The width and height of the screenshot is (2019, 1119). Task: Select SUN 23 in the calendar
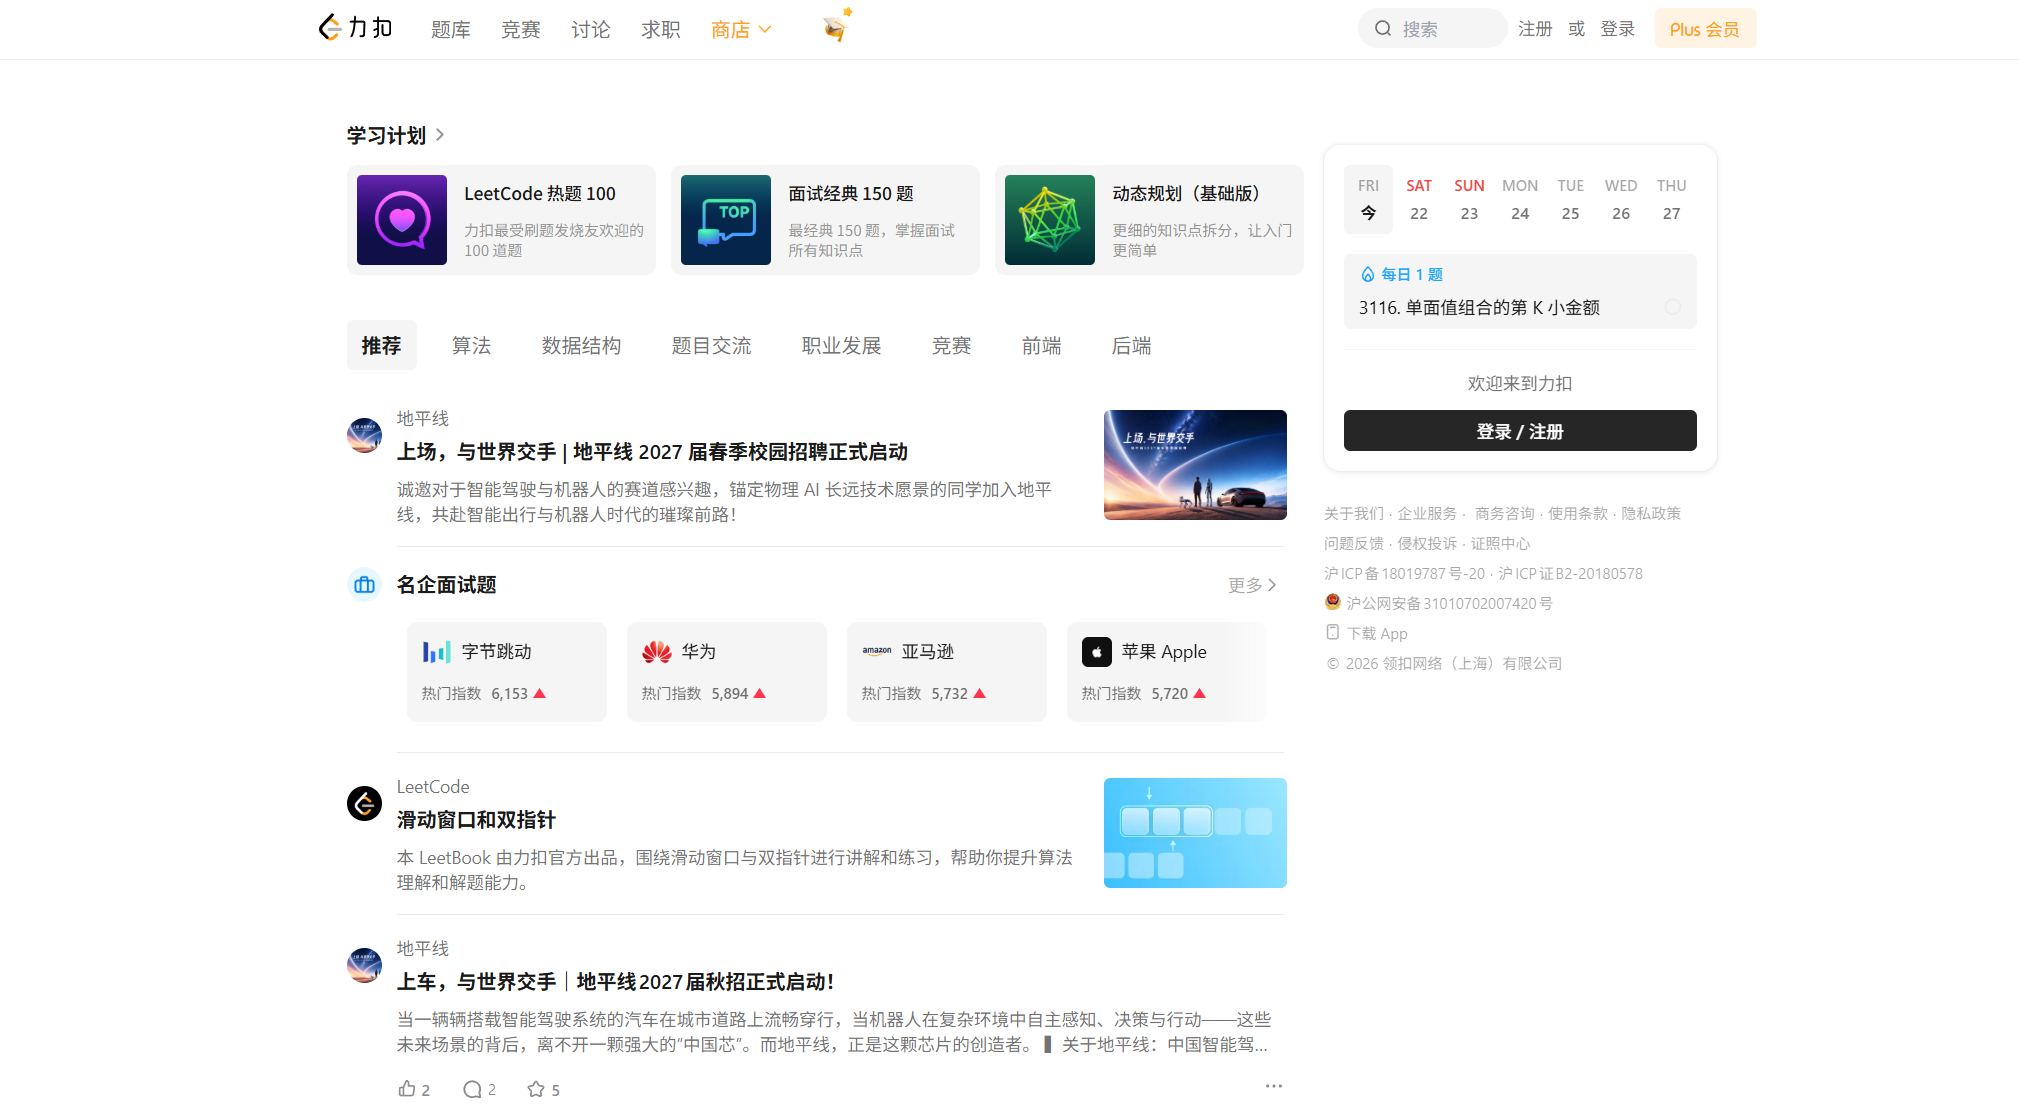(1469, 199)
